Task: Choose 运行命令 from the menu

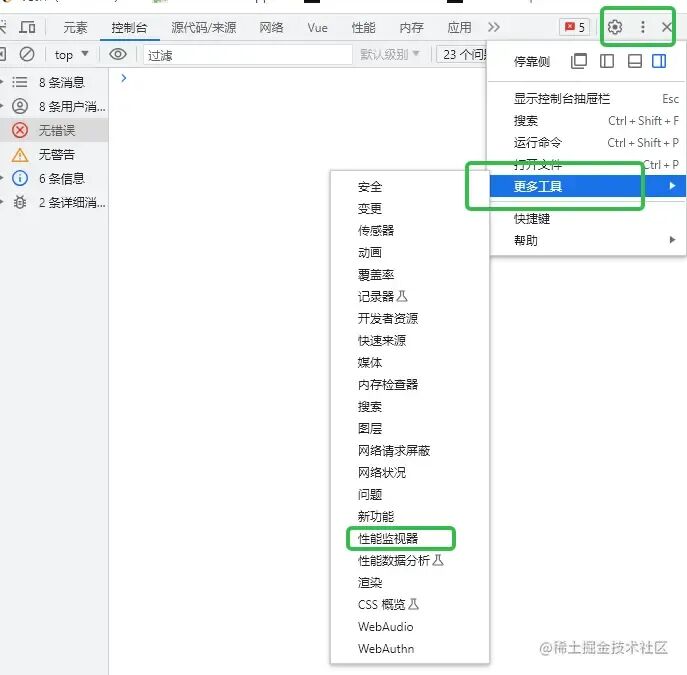Action: tap(587, 142)
